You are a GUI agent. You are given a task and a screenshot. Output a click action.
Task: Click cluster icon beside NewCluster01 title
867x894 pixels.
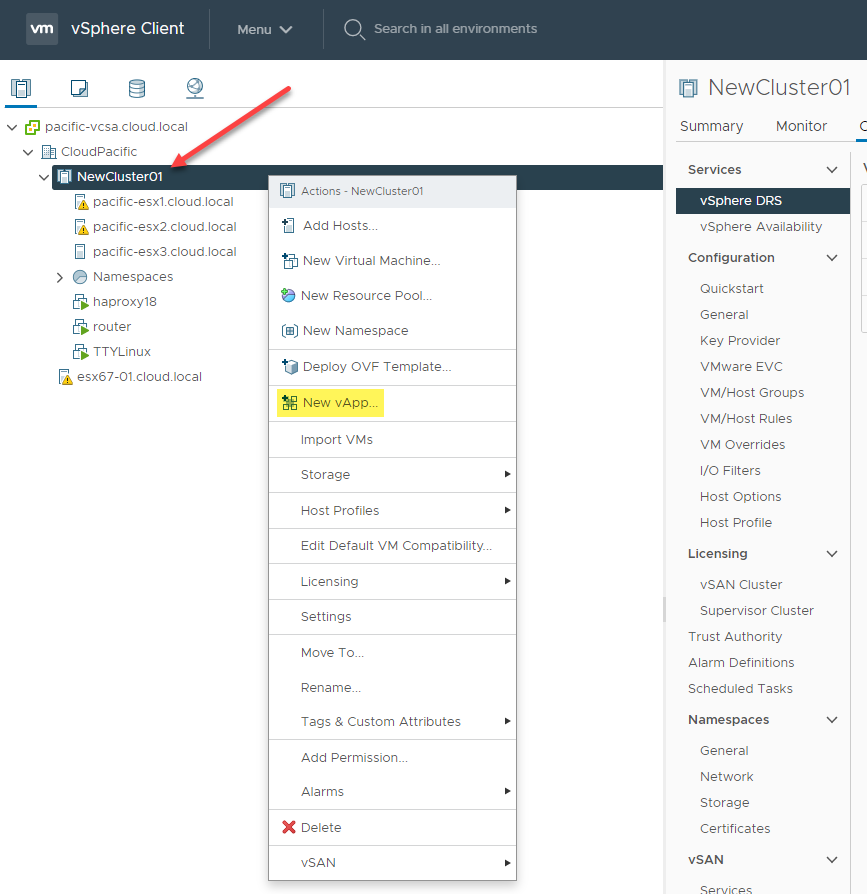[x=688, y=88]
